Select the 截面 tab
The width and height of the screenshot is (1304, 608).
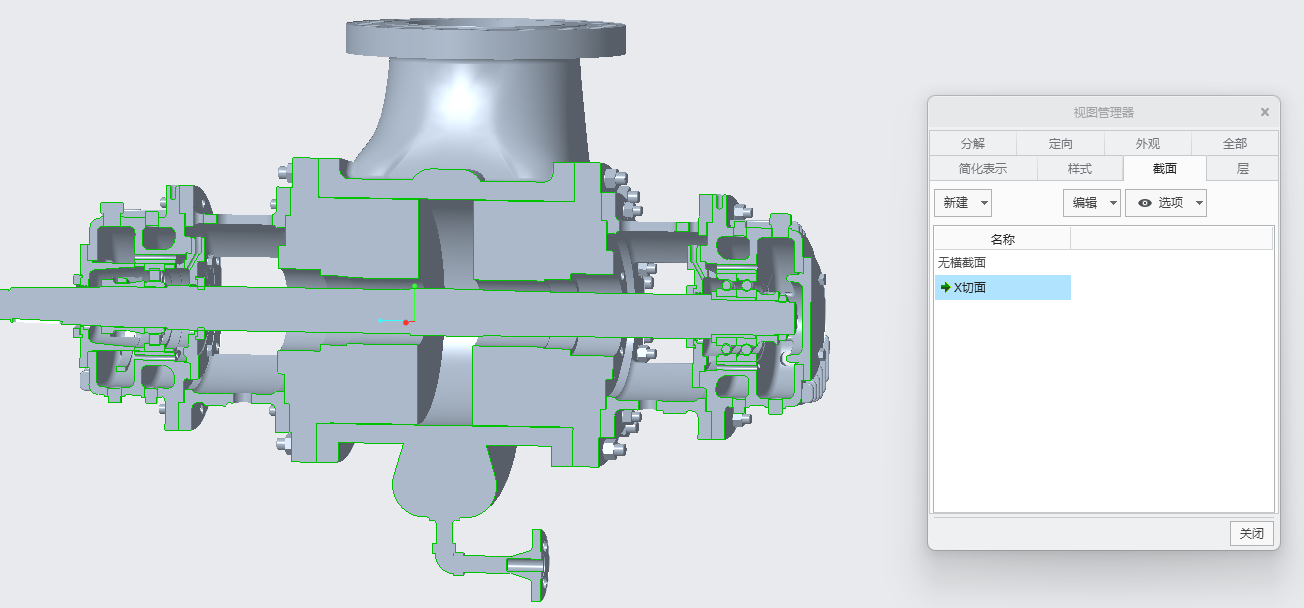pos(1164,169)
